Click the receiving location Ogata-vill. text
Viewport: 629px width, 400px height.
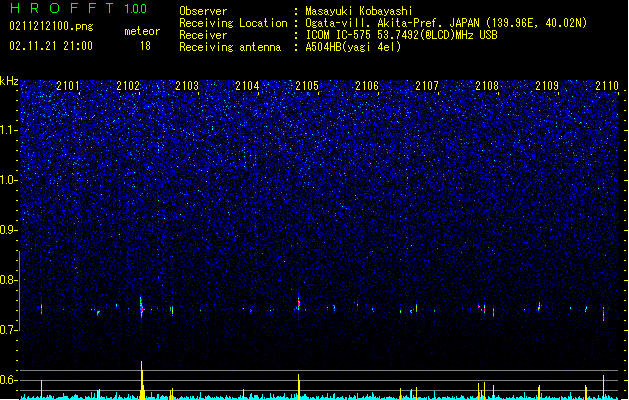(x=446, y=23)
